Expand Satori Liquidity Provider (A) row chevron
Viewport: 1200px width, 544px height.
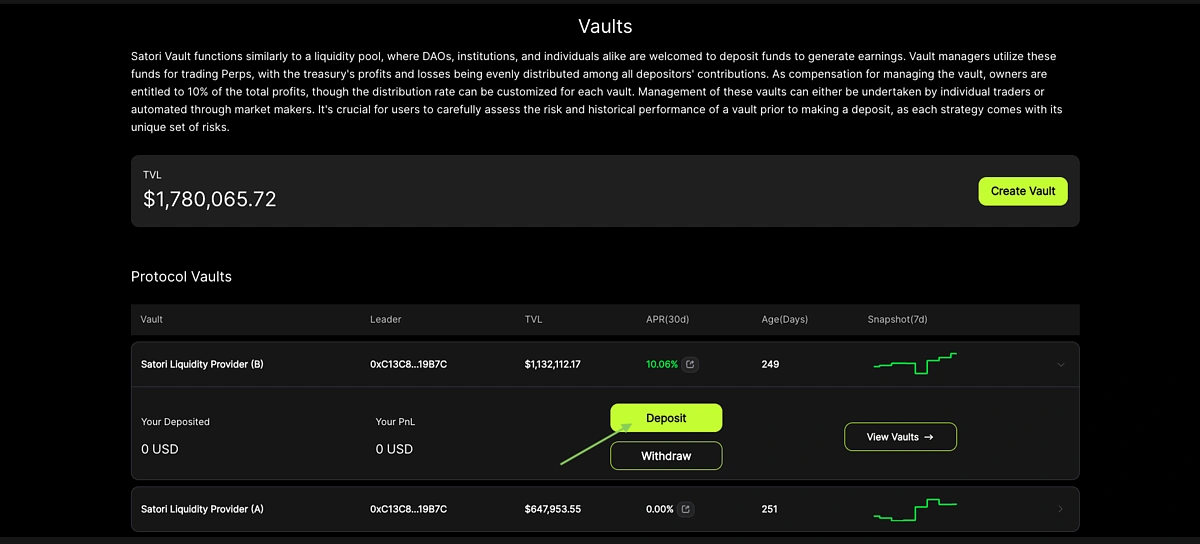(x=1061, y=509)
